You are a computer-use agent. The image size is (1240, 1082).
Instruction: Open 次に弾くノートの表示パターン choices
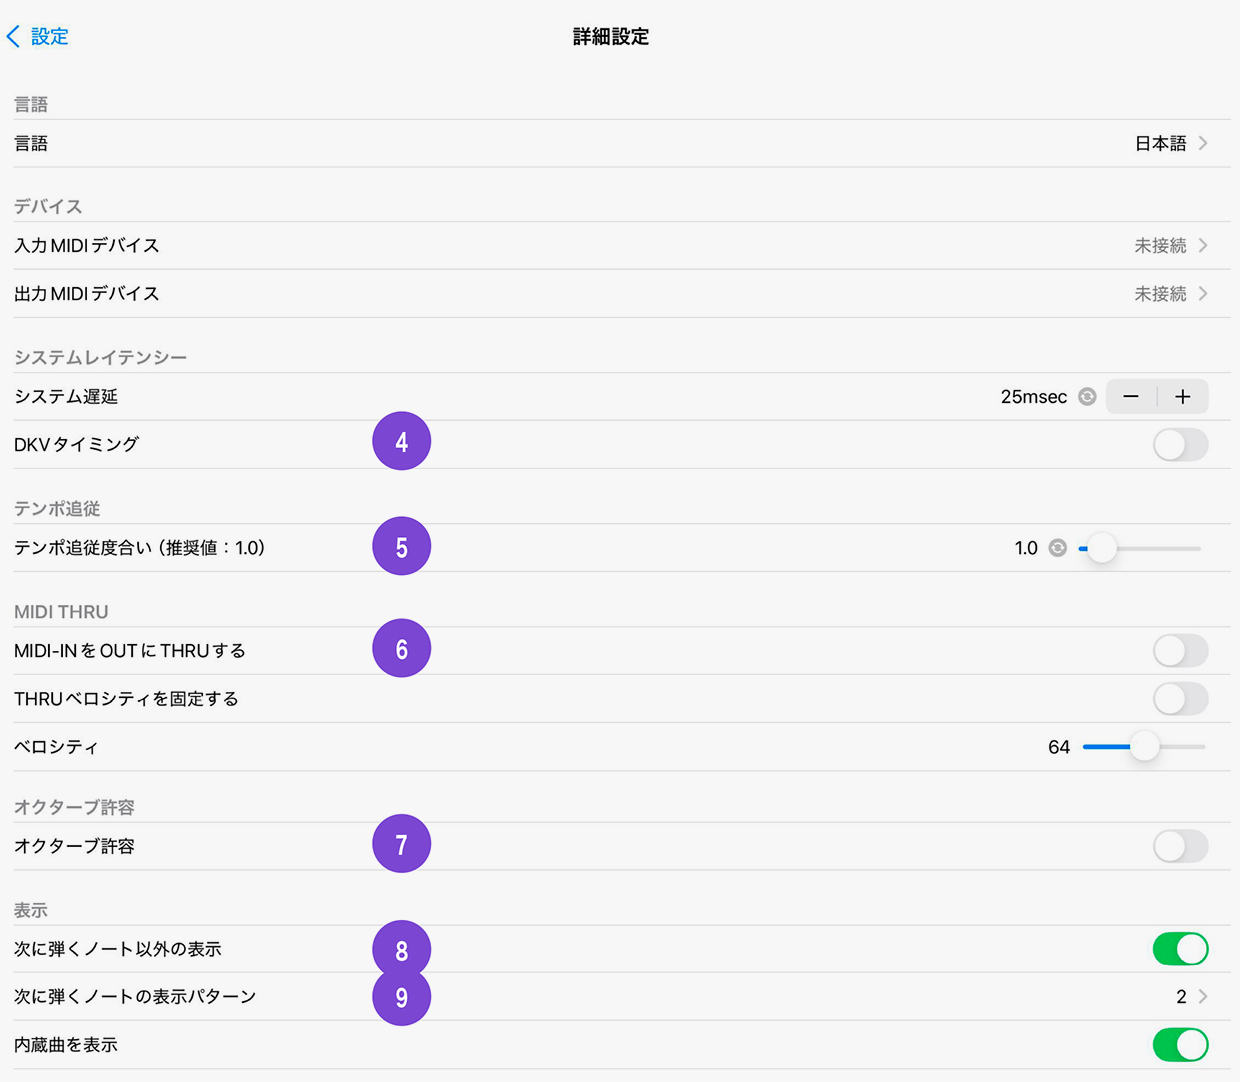[x=1204, y=996]
